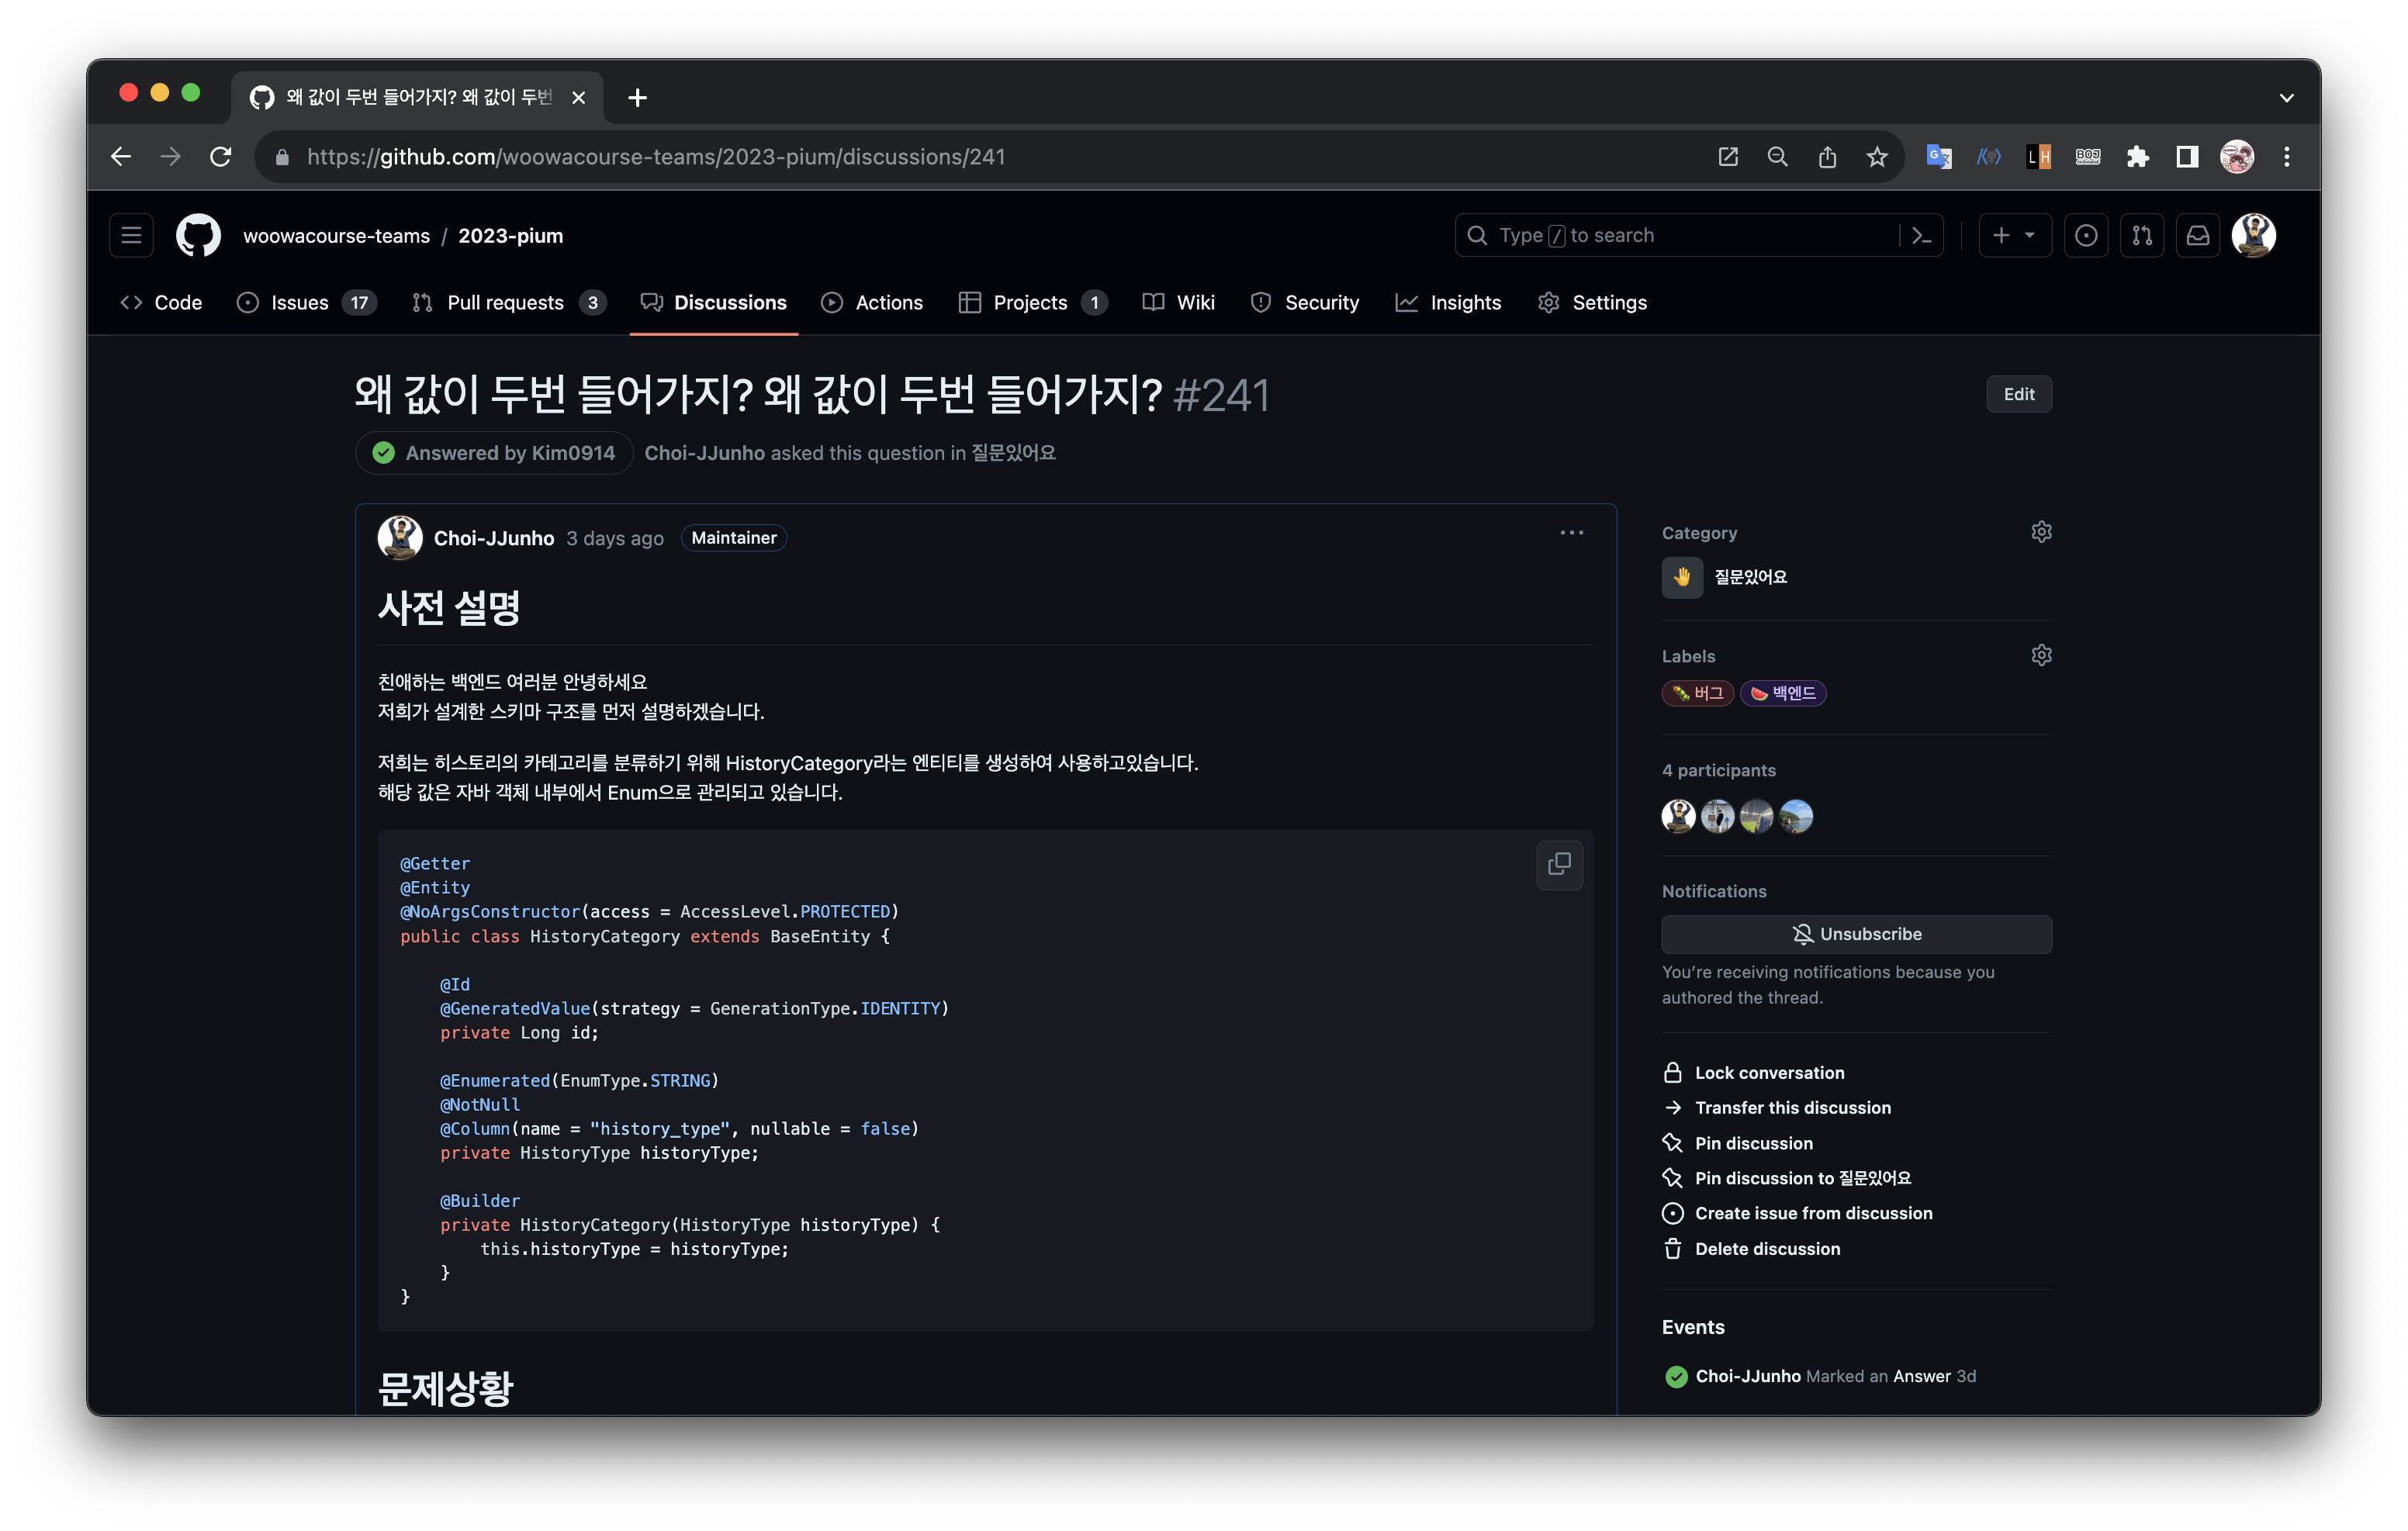Focus the Type / to search field
Image resolution: width=2408 pixels, height=1531 pixels.
click(1680, 236)
